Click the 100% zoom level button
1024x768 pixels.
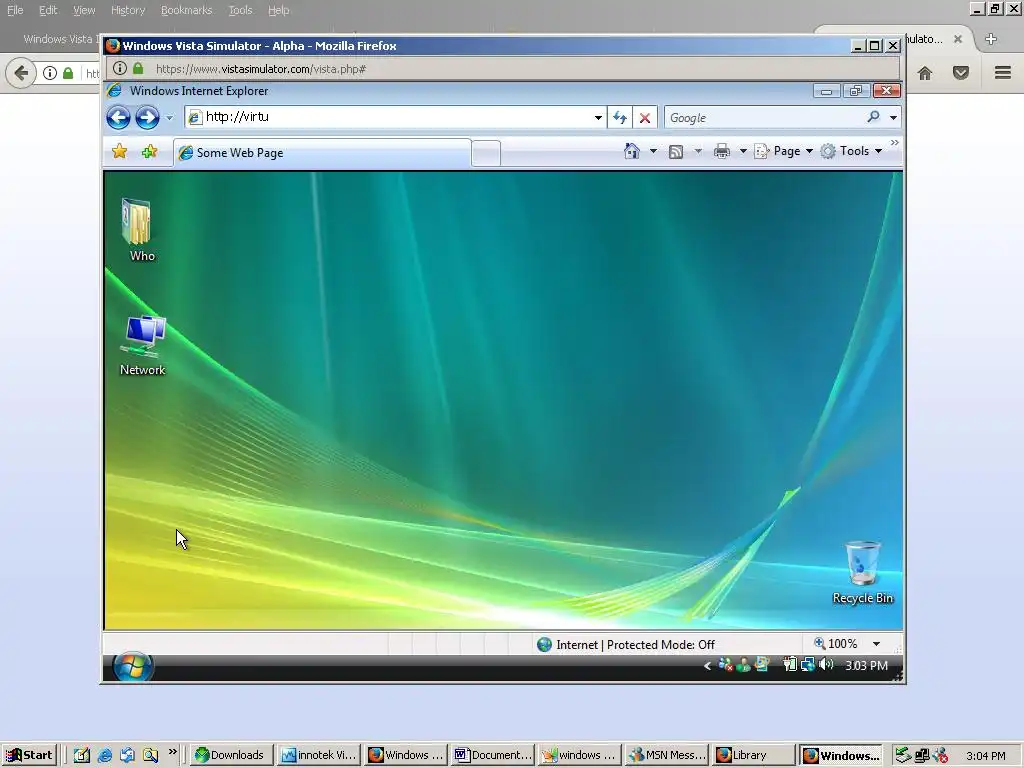[x=836, y=644]
